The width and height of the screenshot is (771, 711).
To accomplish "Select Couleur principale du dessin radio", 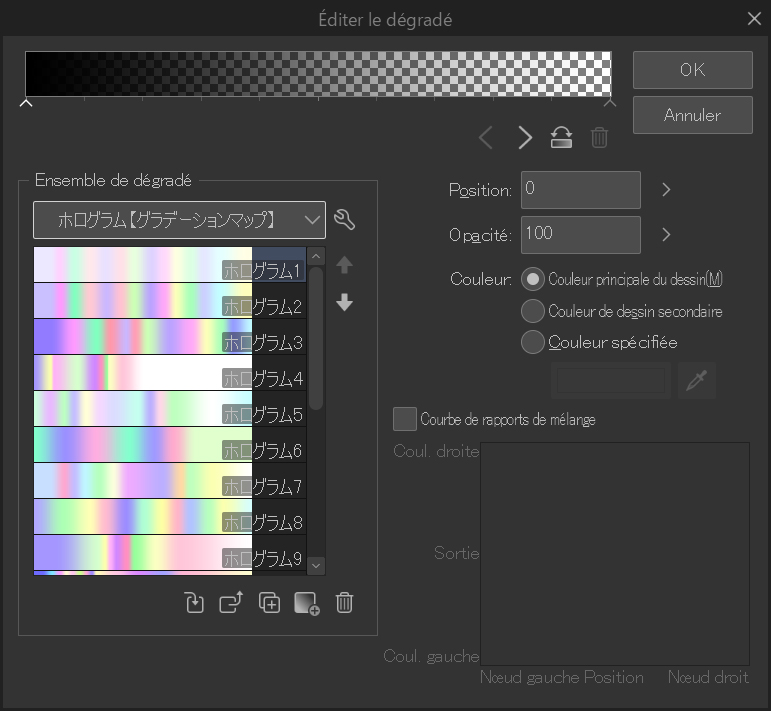I will coord(534,279).
